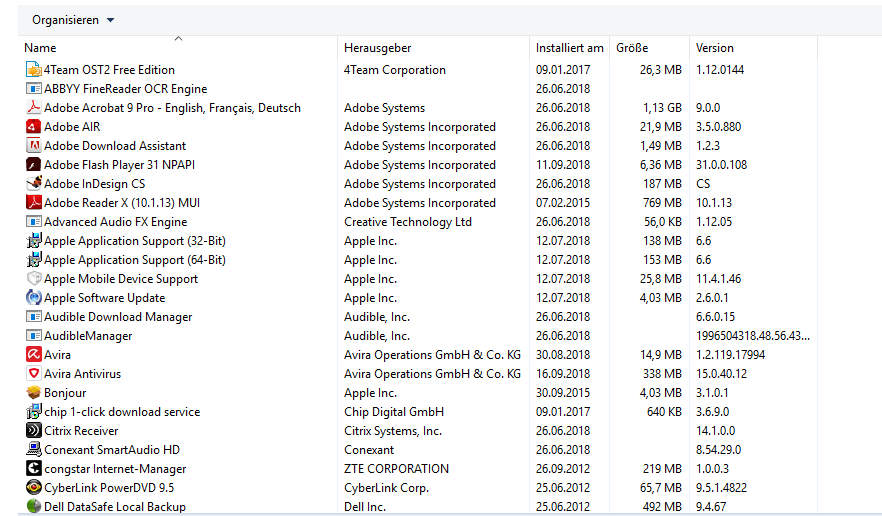The image size is (882, 516).
Task: Click the congstar Internet-Manager icon
Action: point(34,469)
